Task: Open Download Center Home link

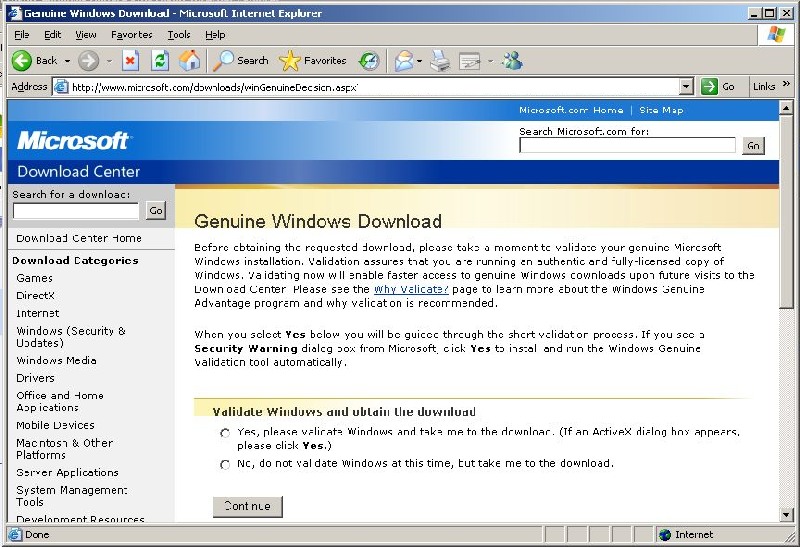Action: click(79, 238)
